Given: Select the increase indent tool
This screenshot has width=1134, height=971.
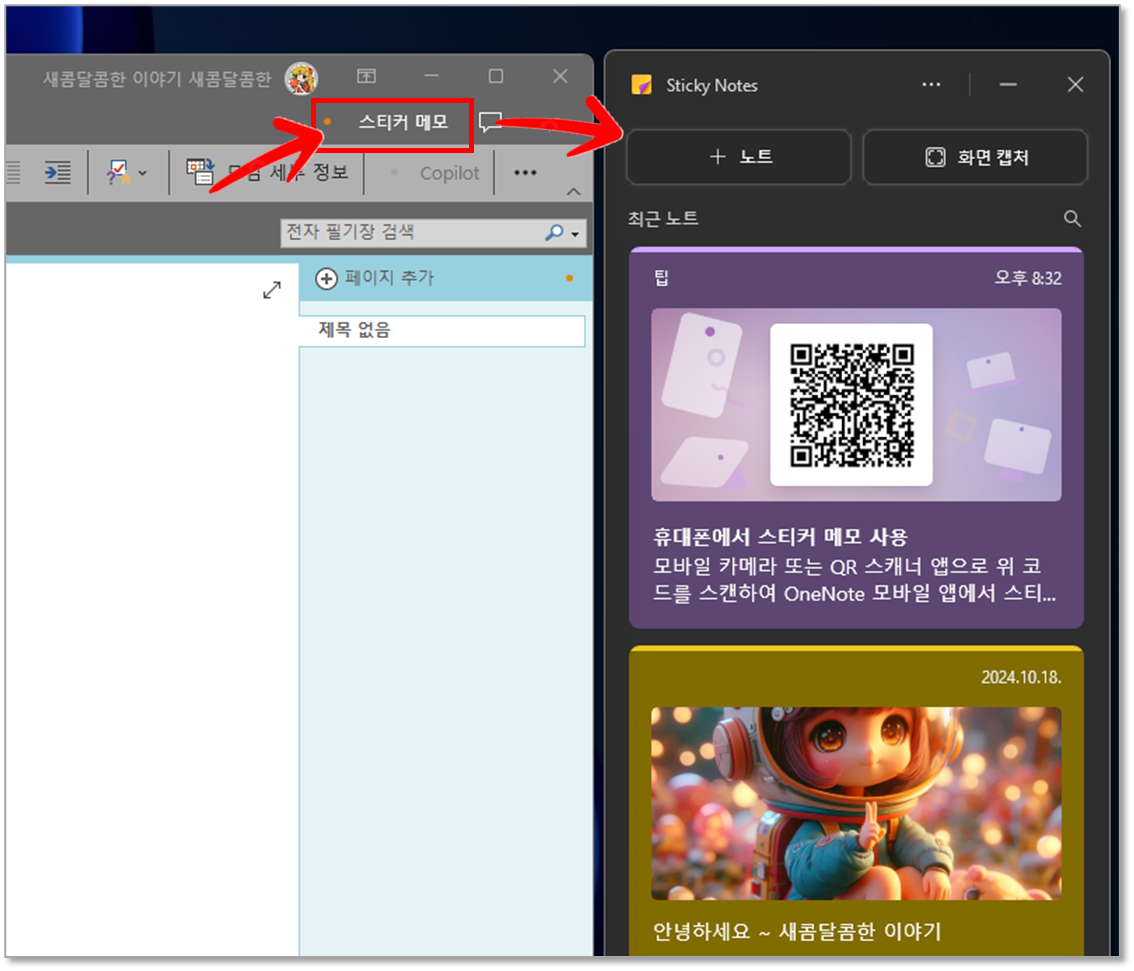Looking at the screenshot, I should click(x=57, y=171).
